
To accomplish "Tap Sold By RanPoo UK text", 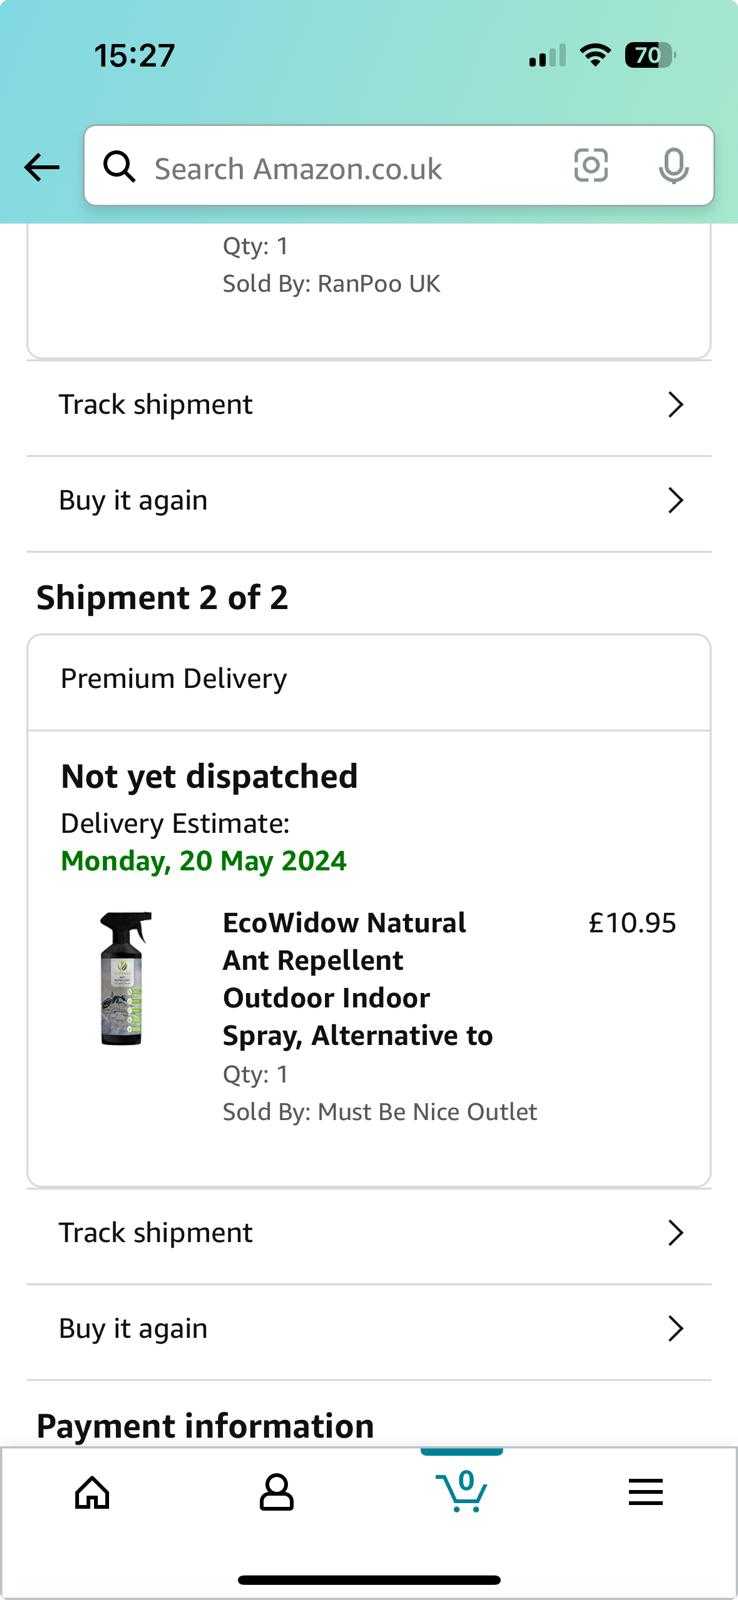I will (x=331, y=284).
